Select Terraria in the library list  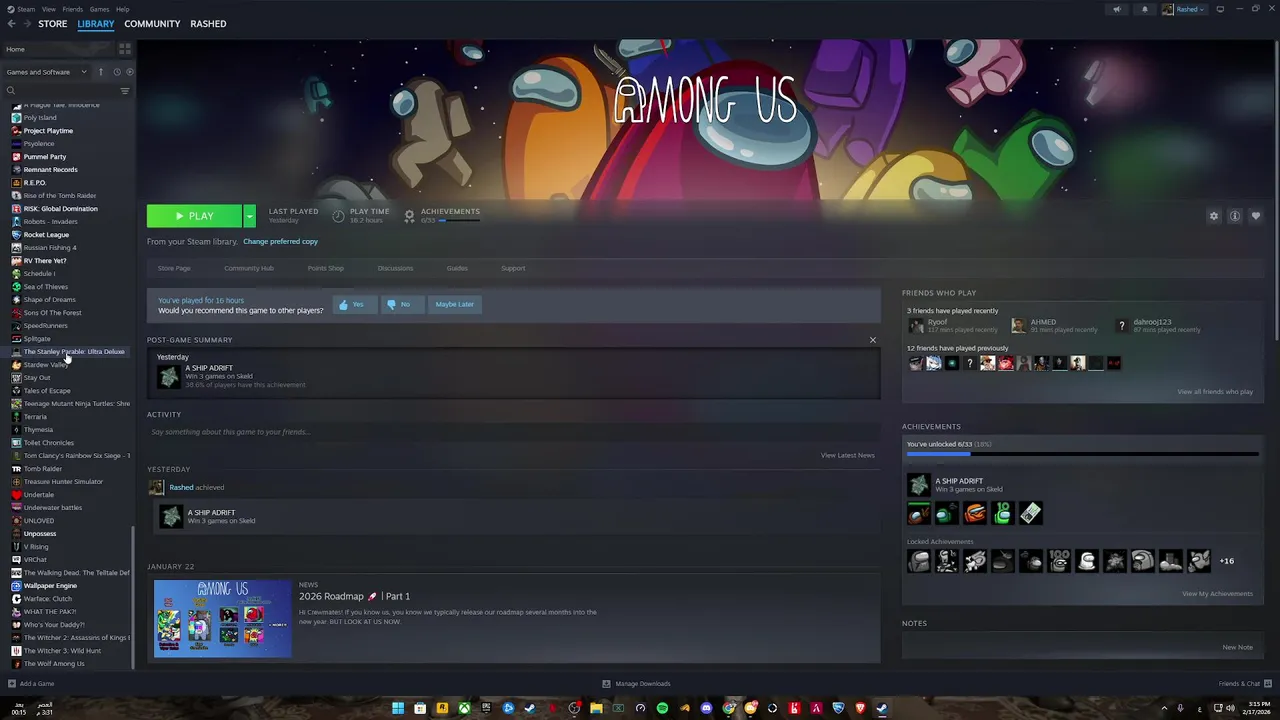35,417
